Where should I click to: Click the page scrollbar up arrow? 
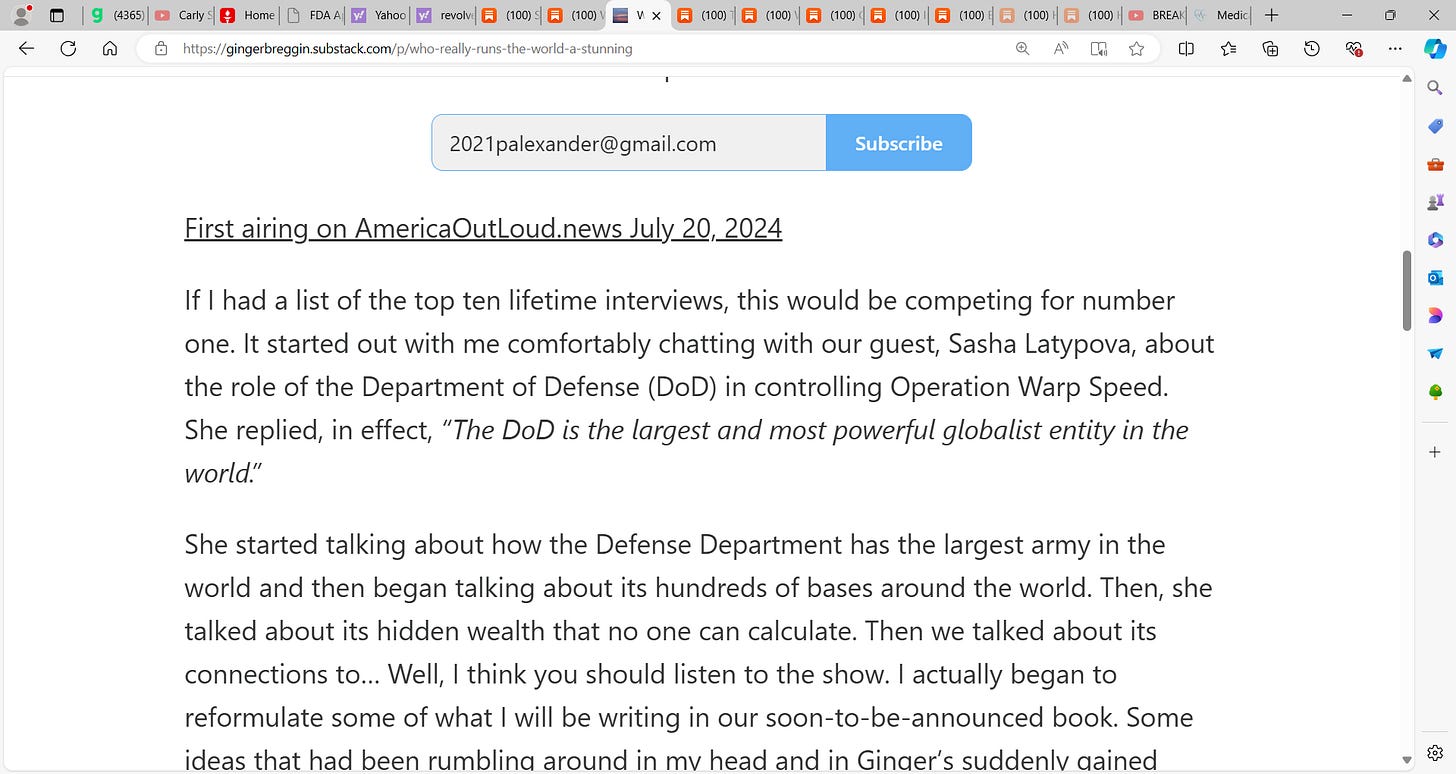pos(1406,78)
